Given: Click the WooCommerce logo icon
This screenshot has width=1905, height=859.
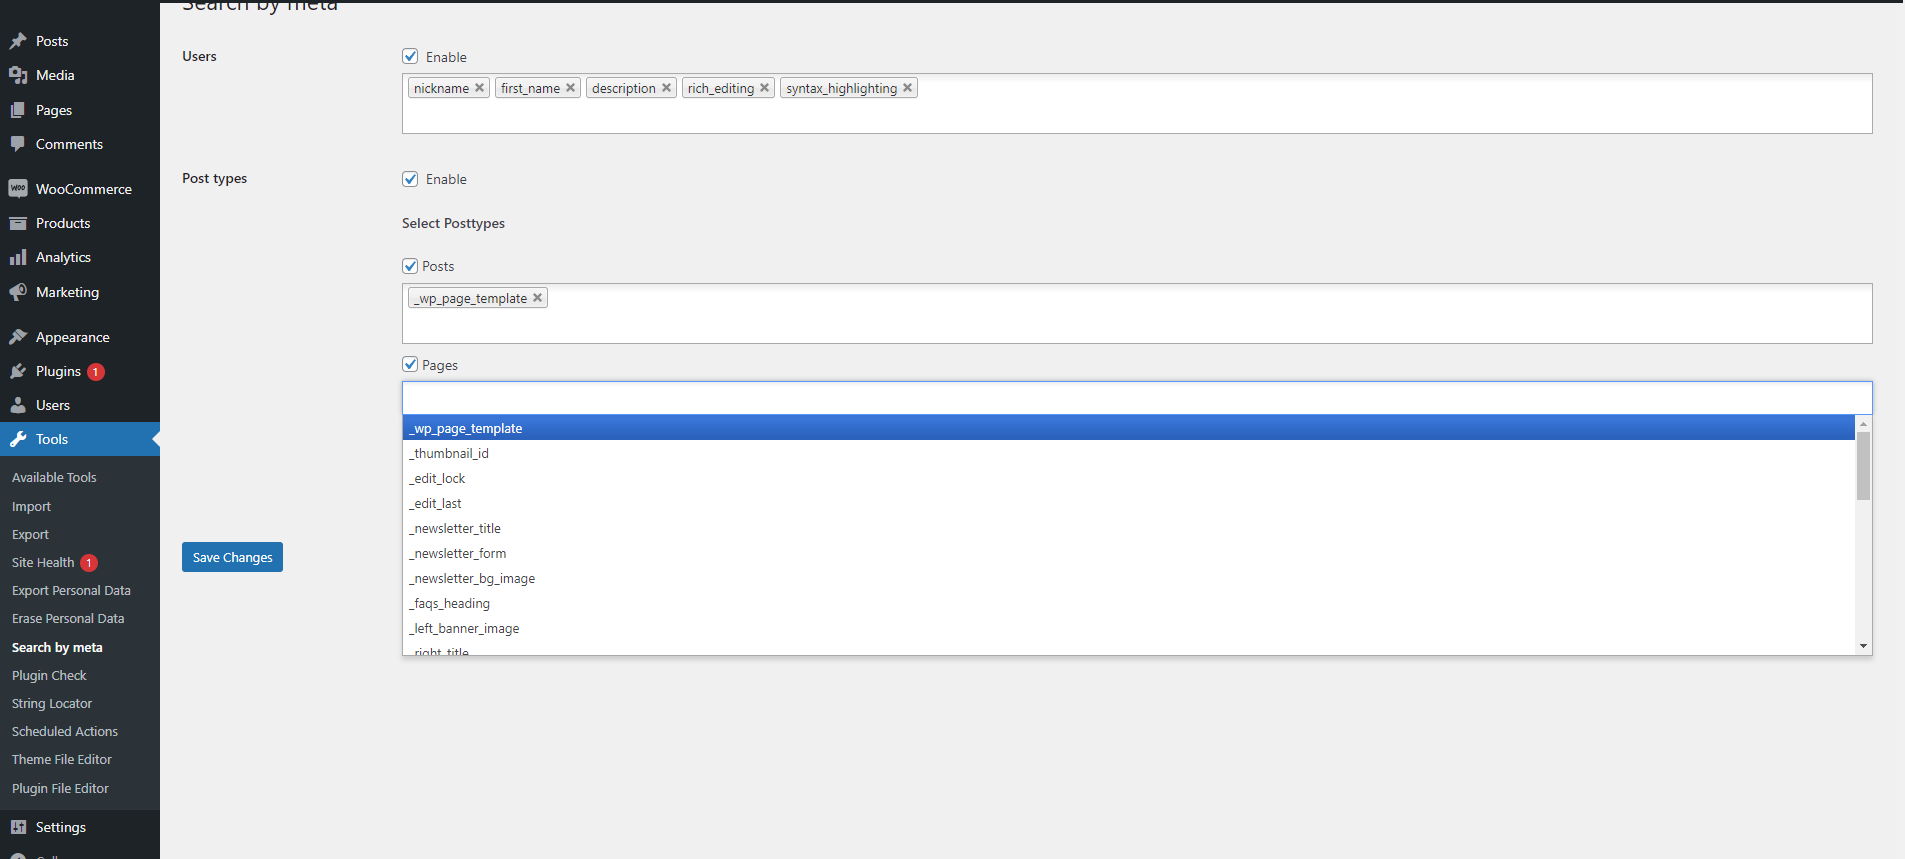Looking at the screenshot, I should point(18,189).
